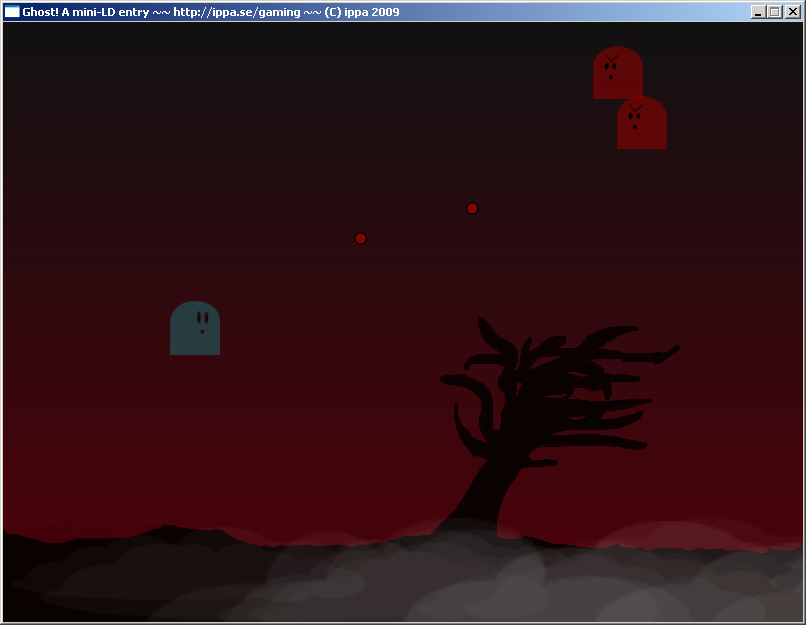This screenshot has width=806, height=625.
Task: Click the Ghost! mini-LD entry title text
Action: pyautogui.click(x=211, y=12)
